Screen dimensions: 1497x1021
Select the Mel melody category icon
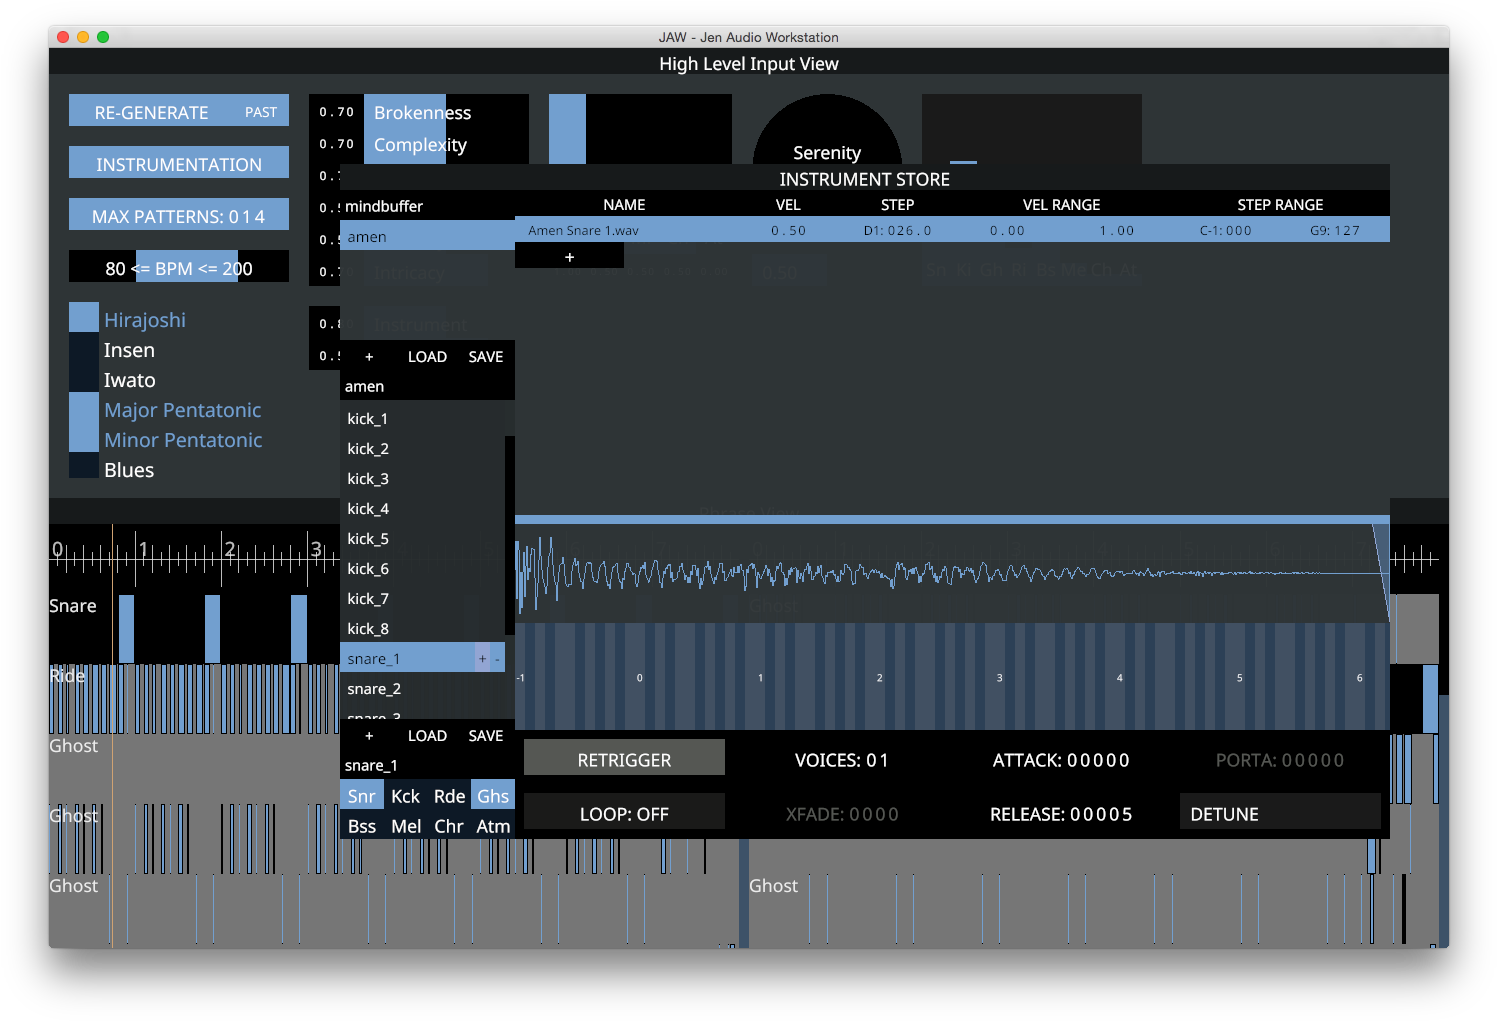405,826
